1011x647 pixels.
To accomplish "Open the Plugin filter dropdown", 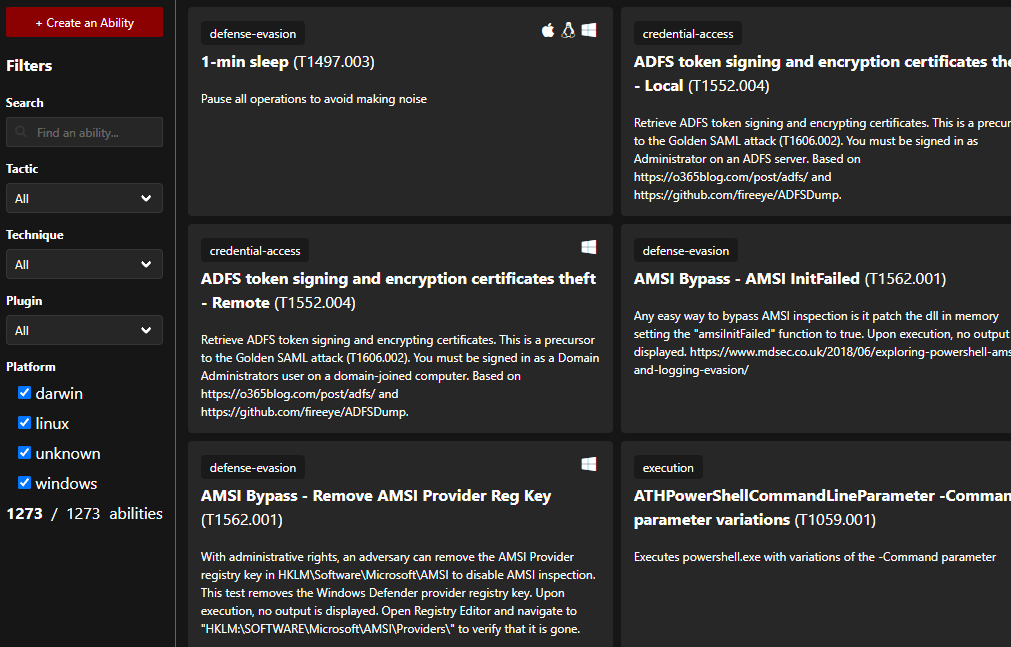I will point(84,330).
